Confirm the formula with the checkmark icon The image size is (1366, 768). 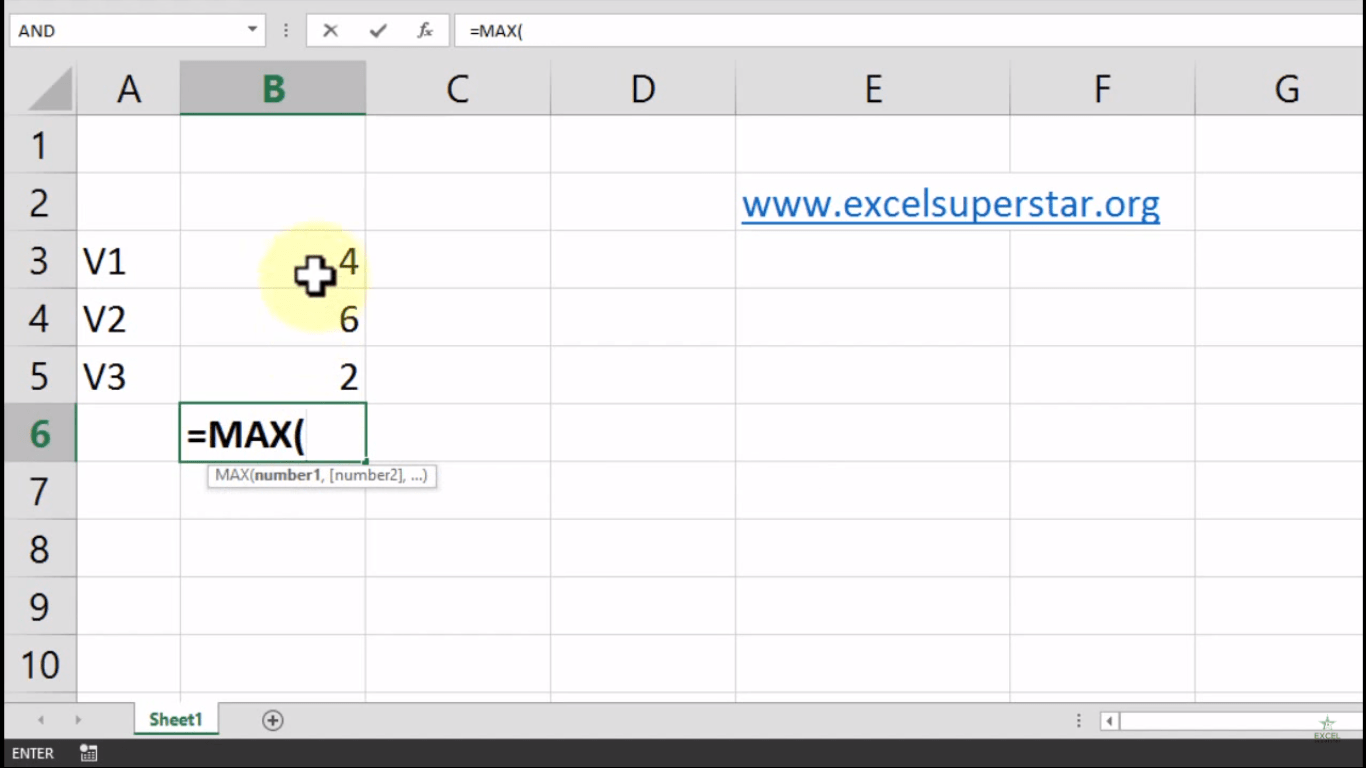(375, 31)
